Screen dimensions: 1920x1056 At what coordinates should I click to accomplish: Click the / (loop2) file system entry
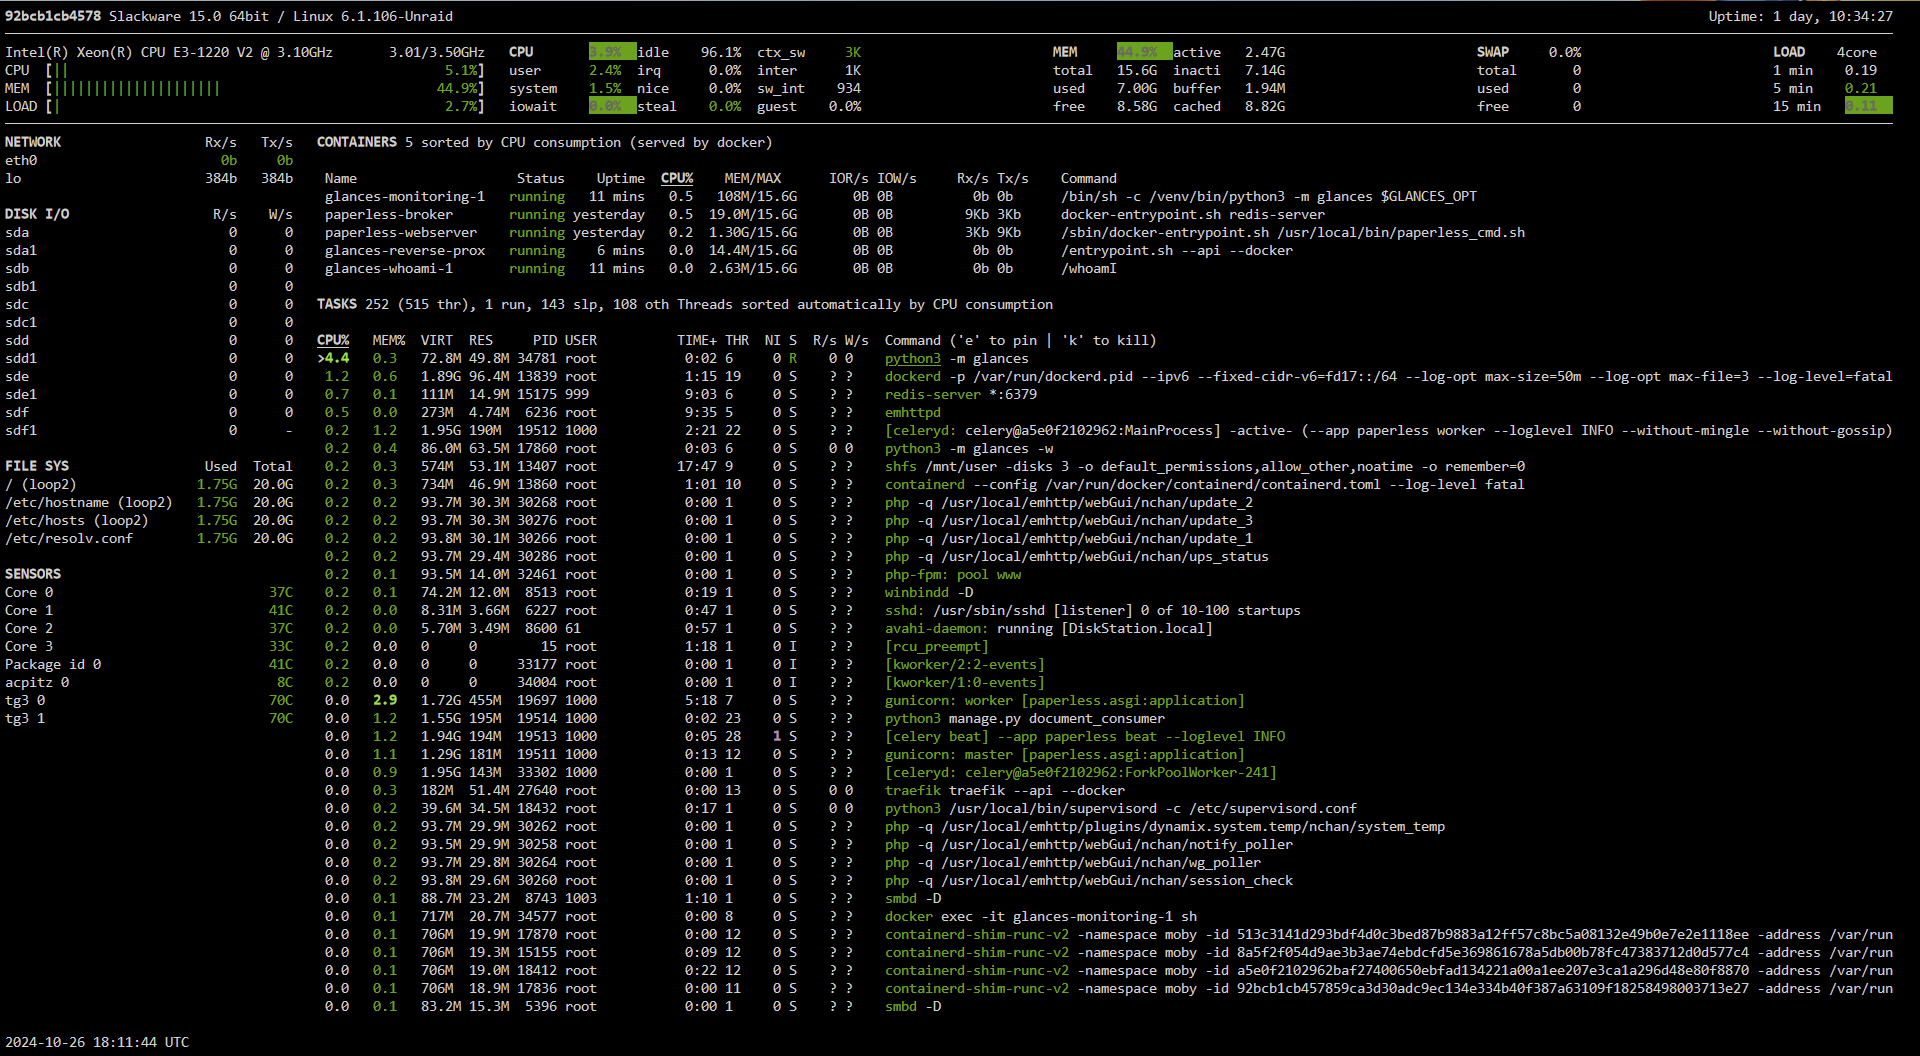click(41, 484)
